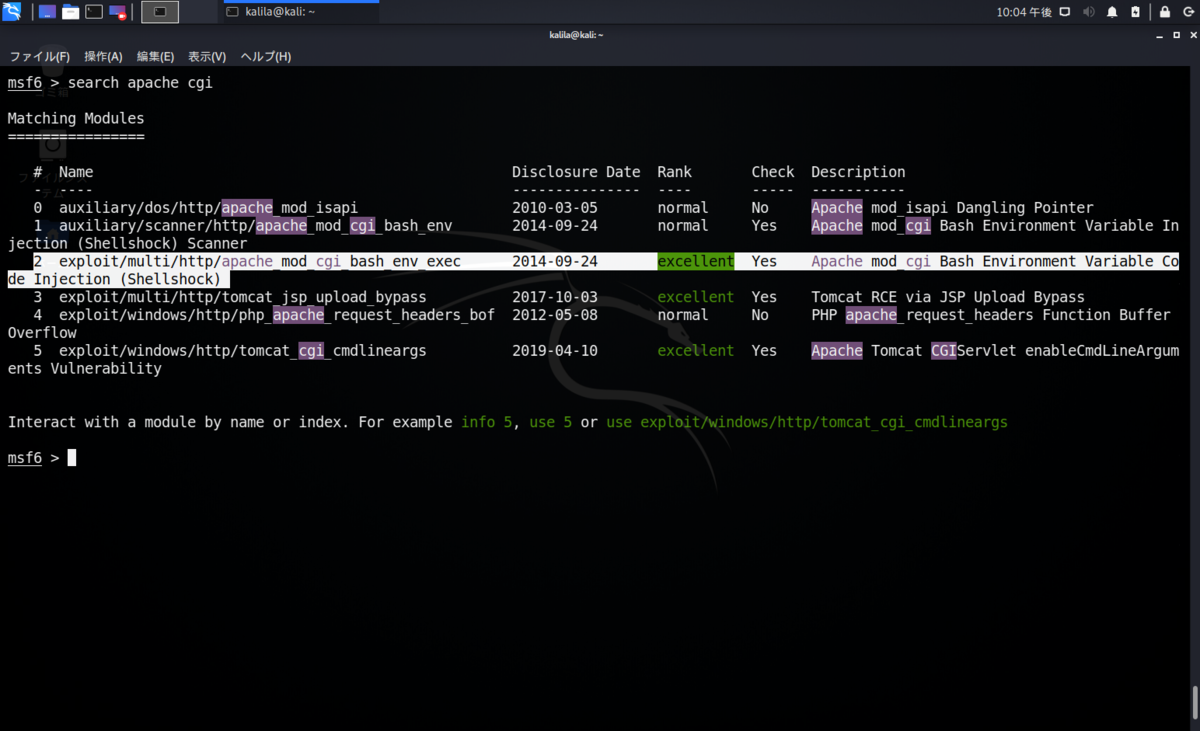Click the 'Matching Modules' heading
This screenshot has height=731, width=1200.
76,119
